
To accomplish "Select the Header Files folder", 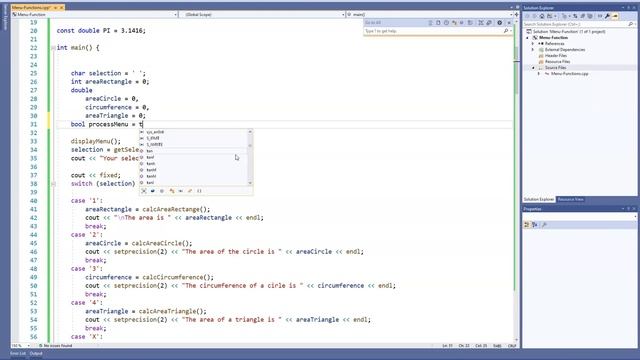I will coord(556,56).
